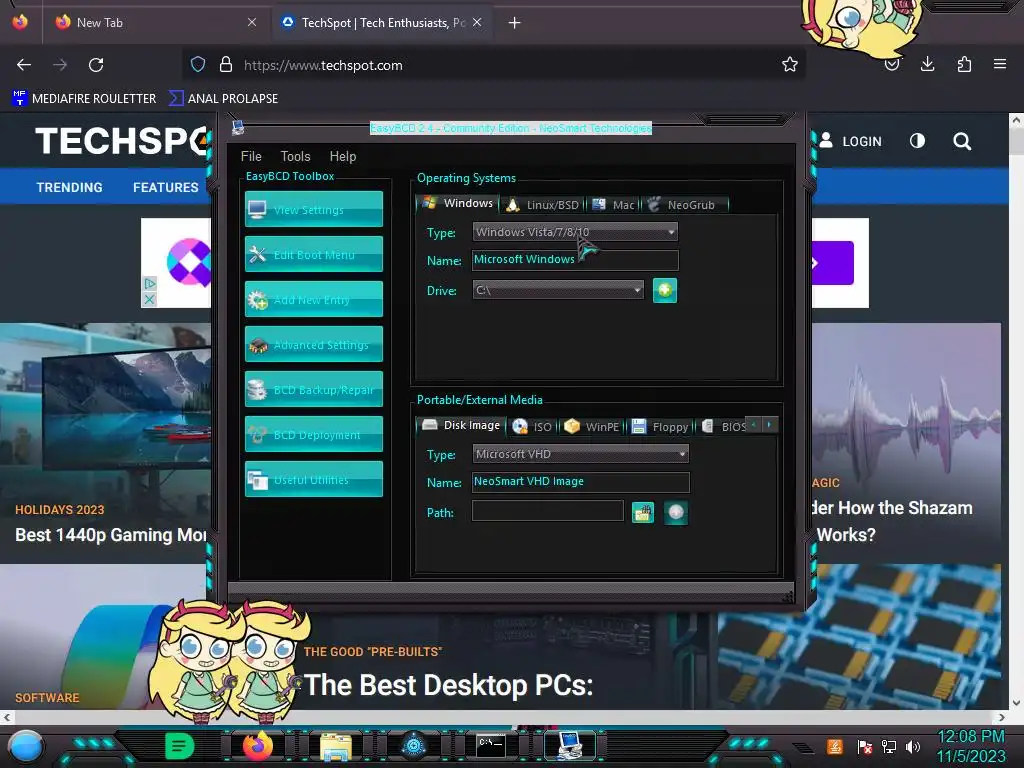Image resolution: width=1024 pixels, height=768 pixels.
Task: Switch to the Linux/BSD tab
Action: tap(543, 204)
